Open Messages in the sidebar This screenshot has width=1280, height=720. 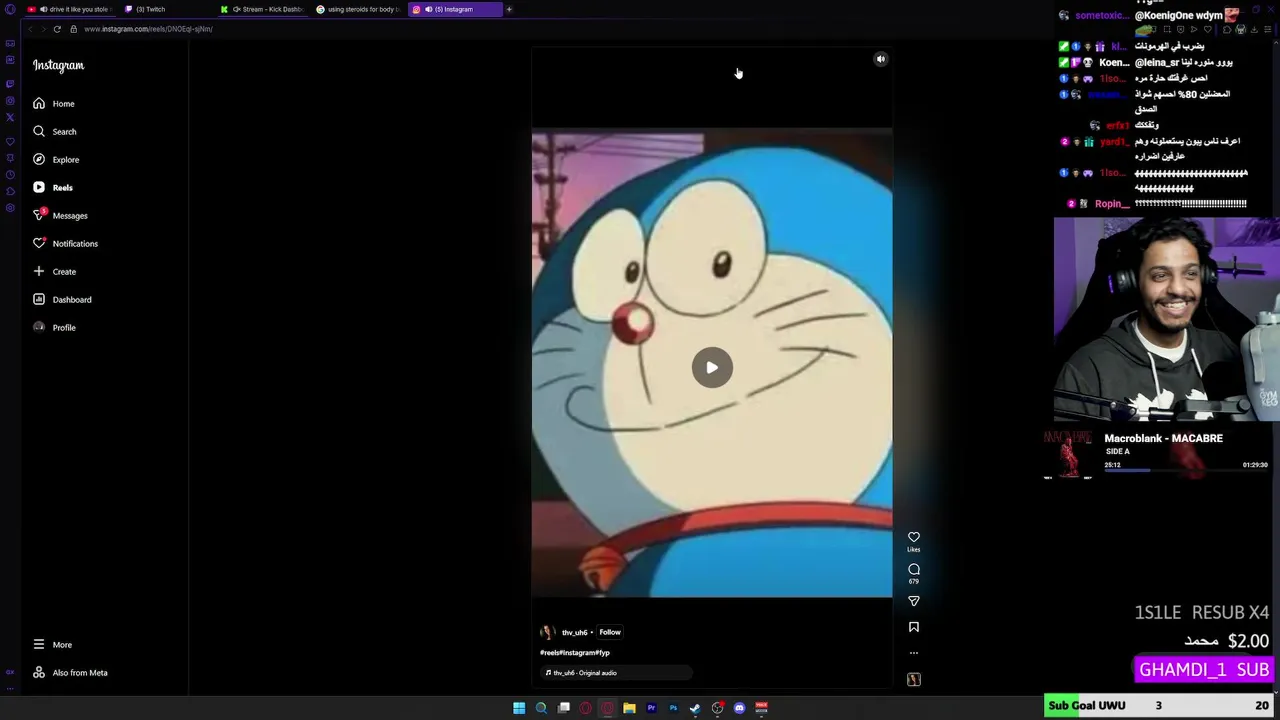click(60, 216)
